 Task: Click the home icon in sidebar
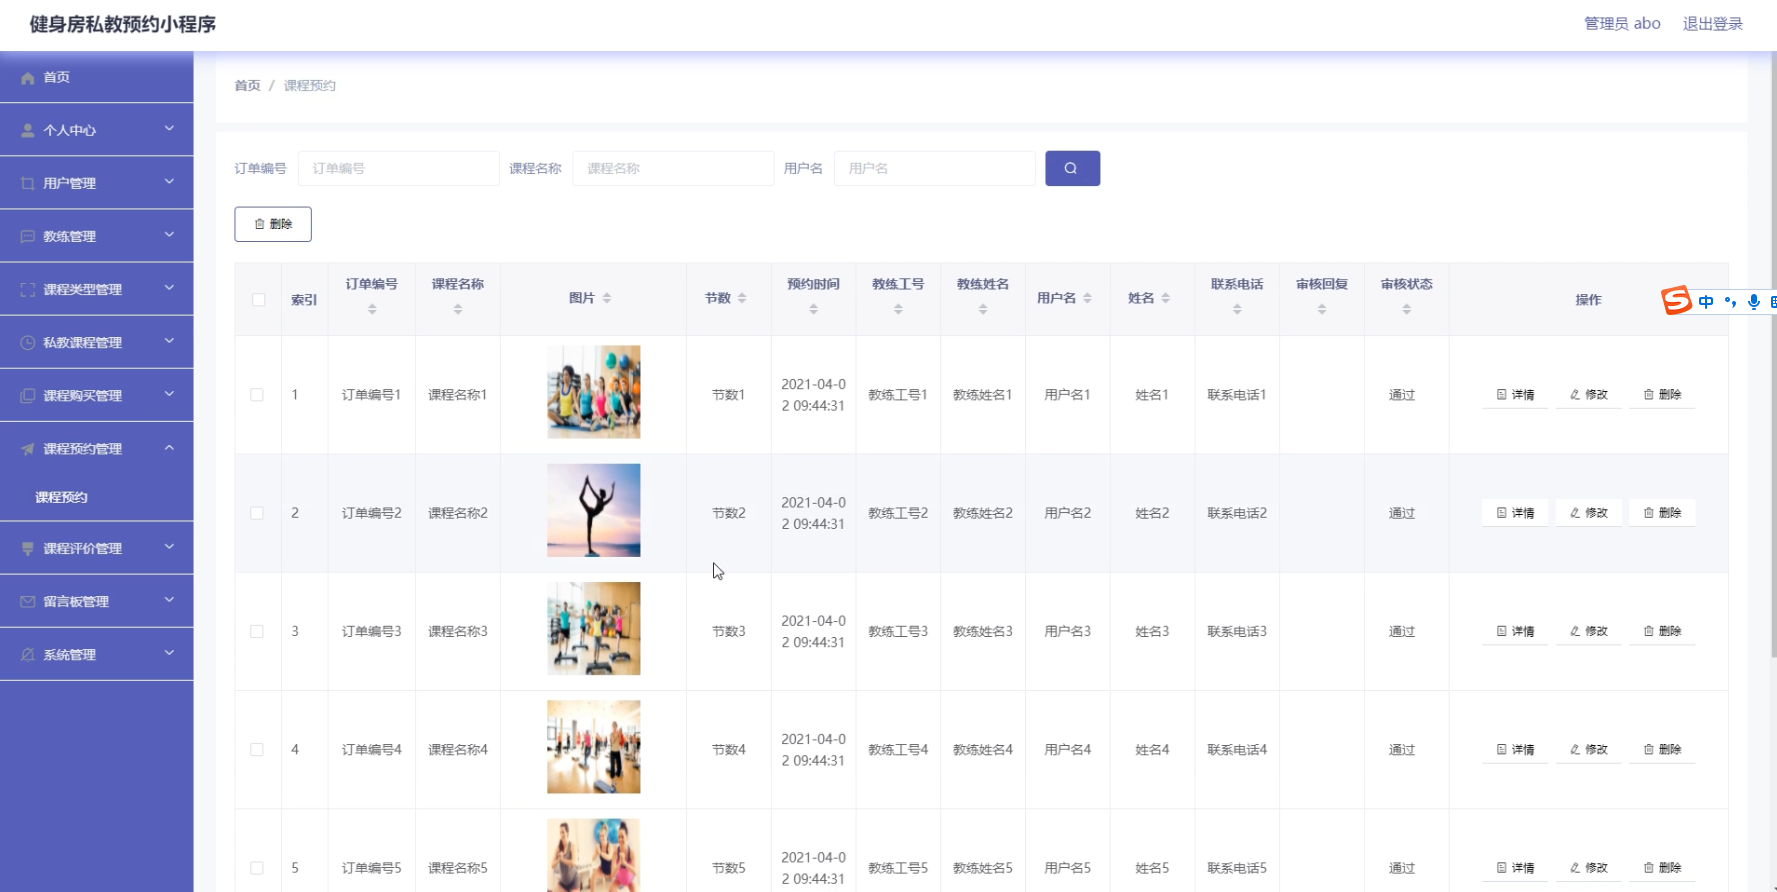(28, 78)
